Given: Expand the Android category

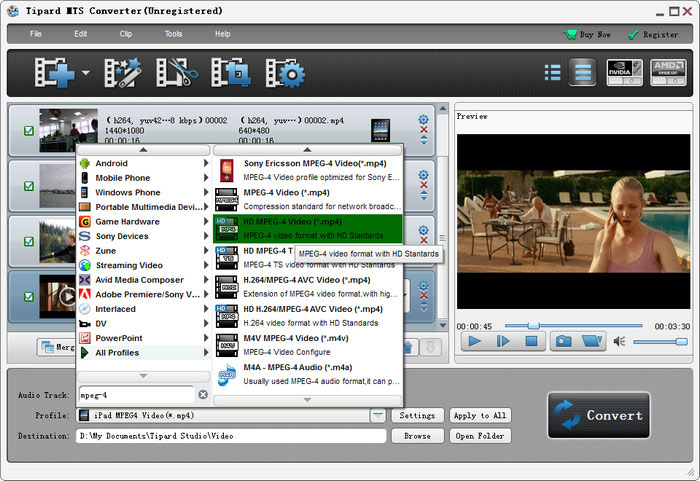Looking at the screenshot, I should (x=144, y=163).
